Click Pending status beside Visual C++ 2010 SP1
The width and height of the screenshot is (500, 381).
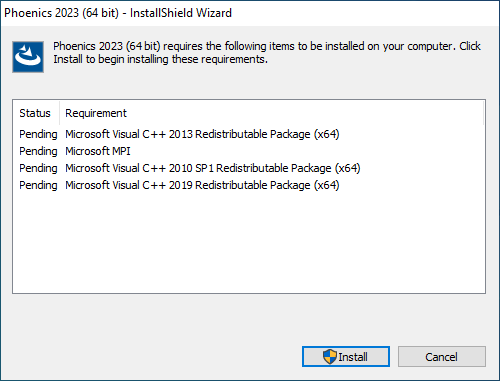click(x=38, y=168)
